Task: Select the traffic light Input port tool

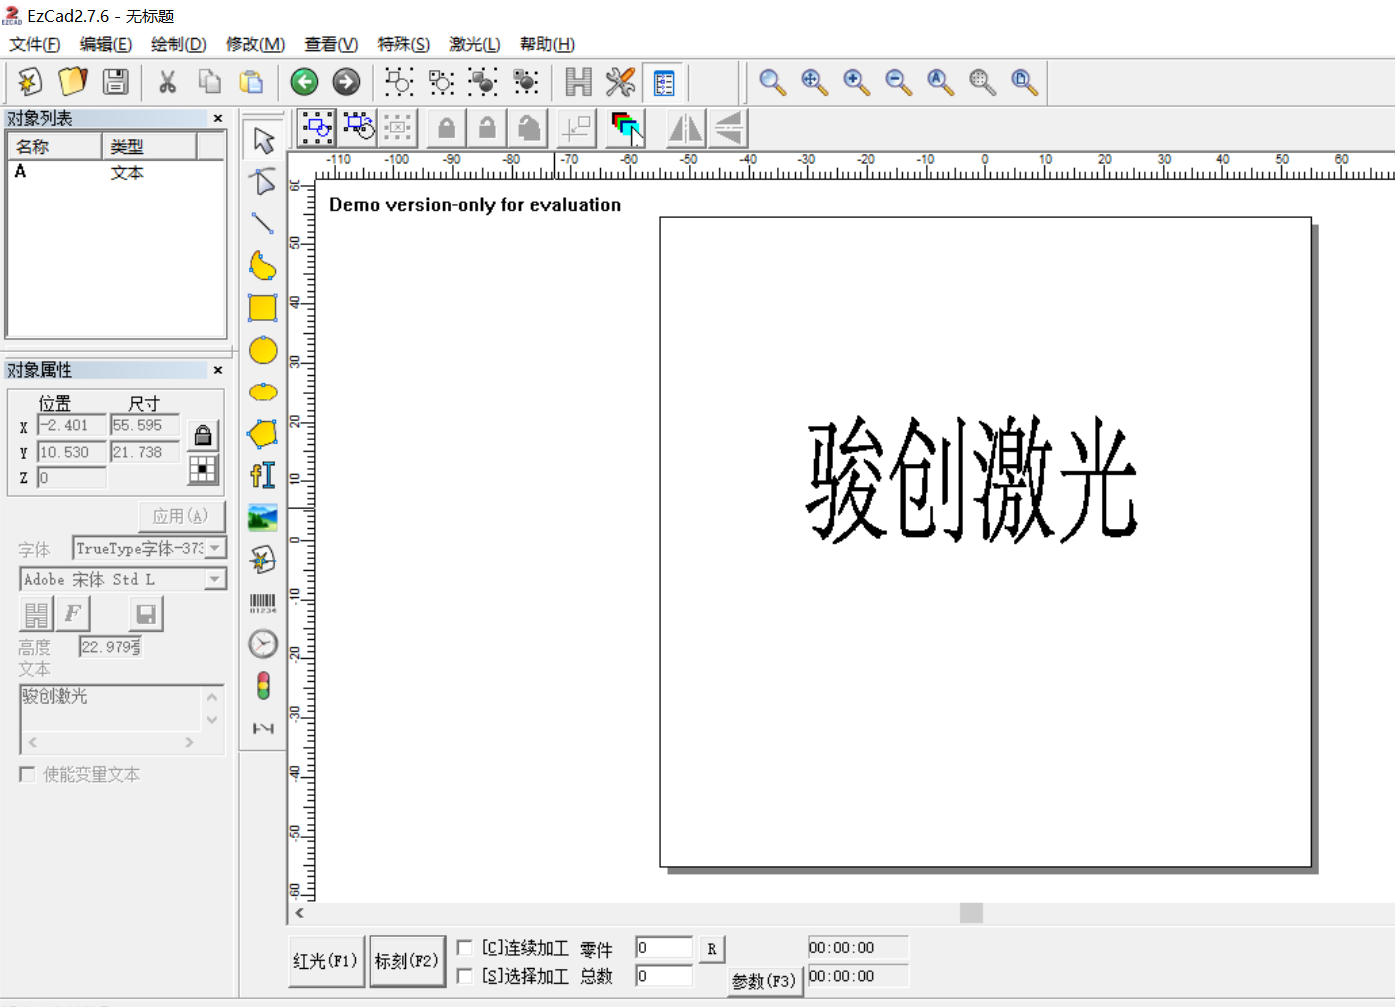Action: [263, 686]
